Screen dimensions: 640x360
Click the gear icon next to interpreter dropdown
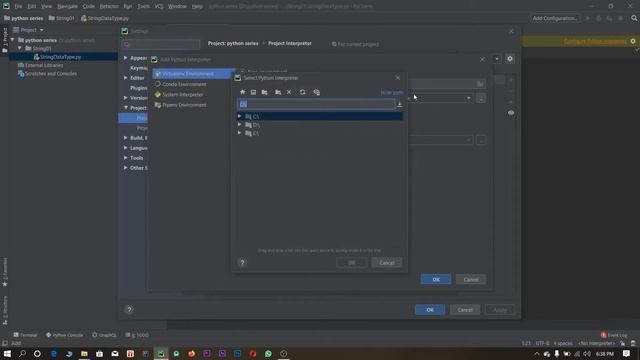click(510, 59)
